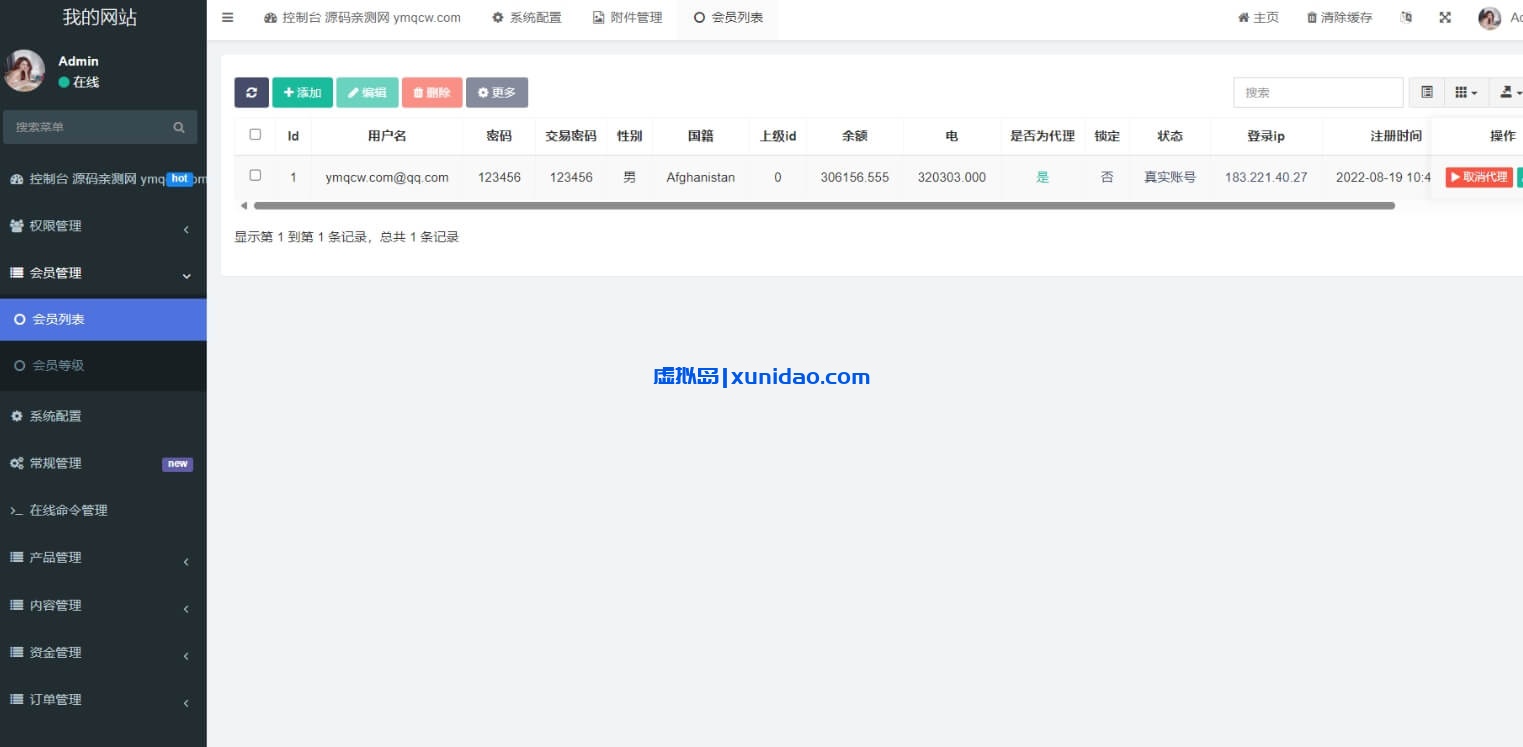Open 清除缓存 to clear the cache
Image resolution: width=1523 pixels, height=747 pixels.
tap(1339, 17)
